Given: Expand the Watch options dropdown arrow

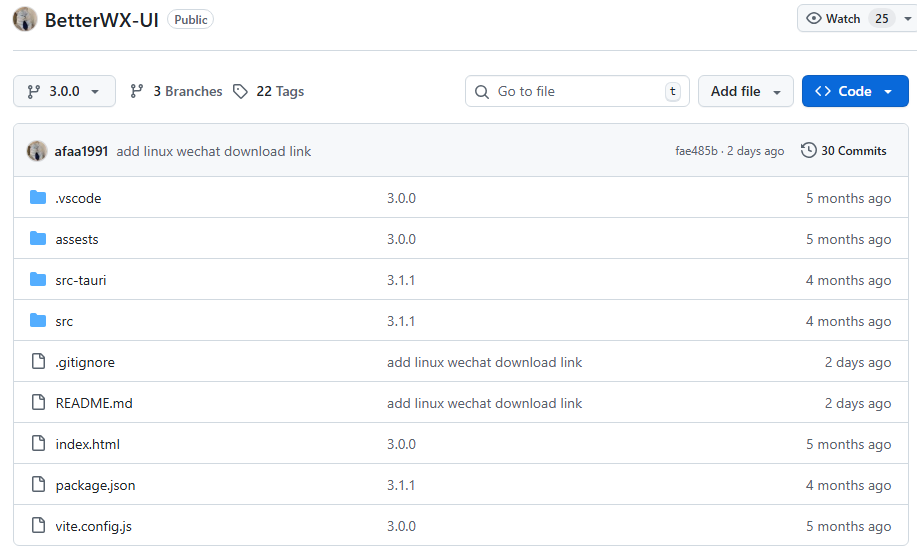Looking at the screenshot, I should [907, 19].
